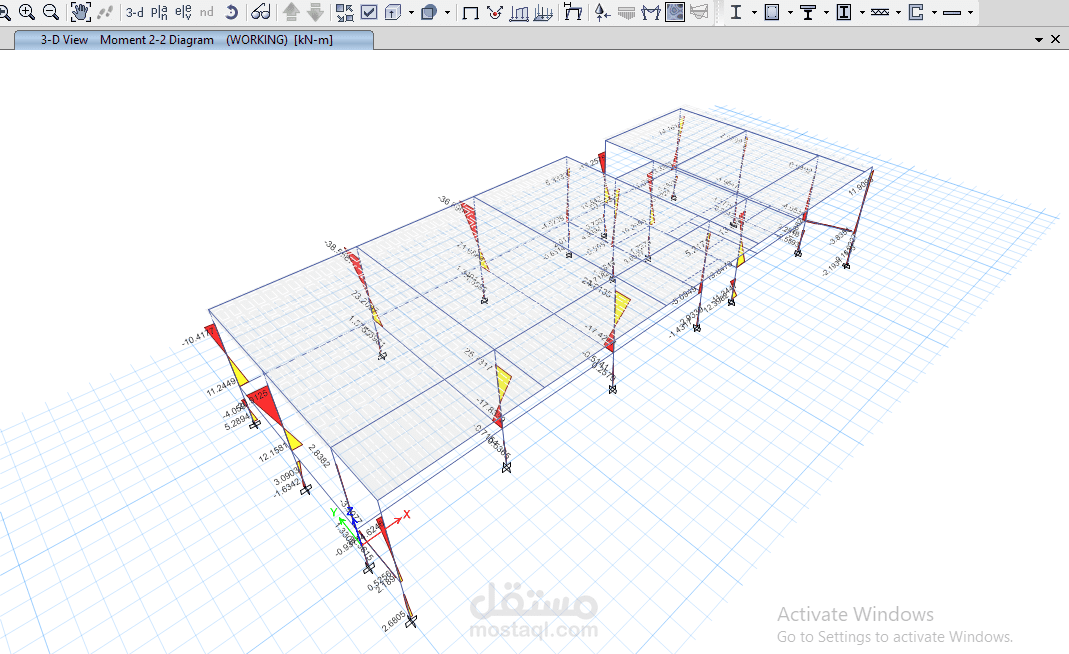Expand the C-channel section dropdown arrow
The width and height of the screenshot is (1069, 654).
934,13
